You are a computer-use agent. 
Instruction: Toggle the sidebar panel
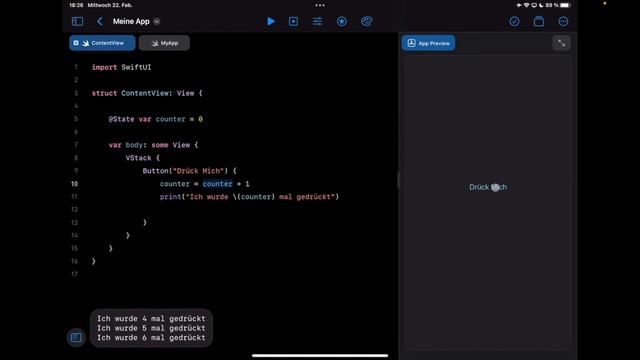77,21
